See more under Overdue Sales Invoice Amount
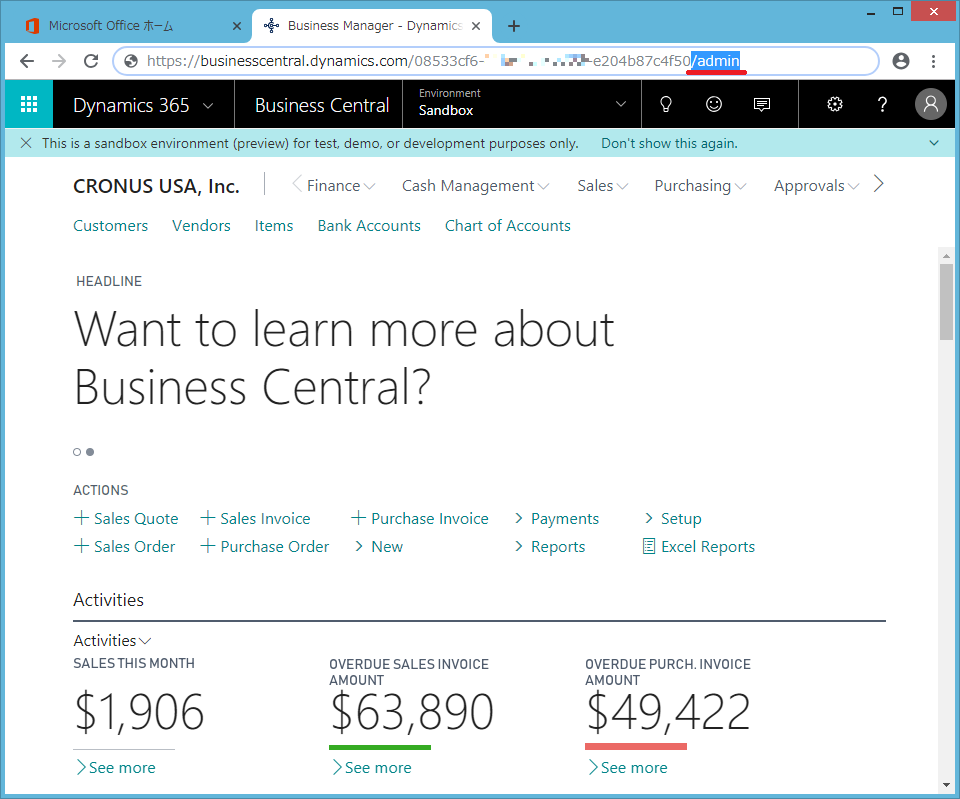 click(x=371, y=767)
